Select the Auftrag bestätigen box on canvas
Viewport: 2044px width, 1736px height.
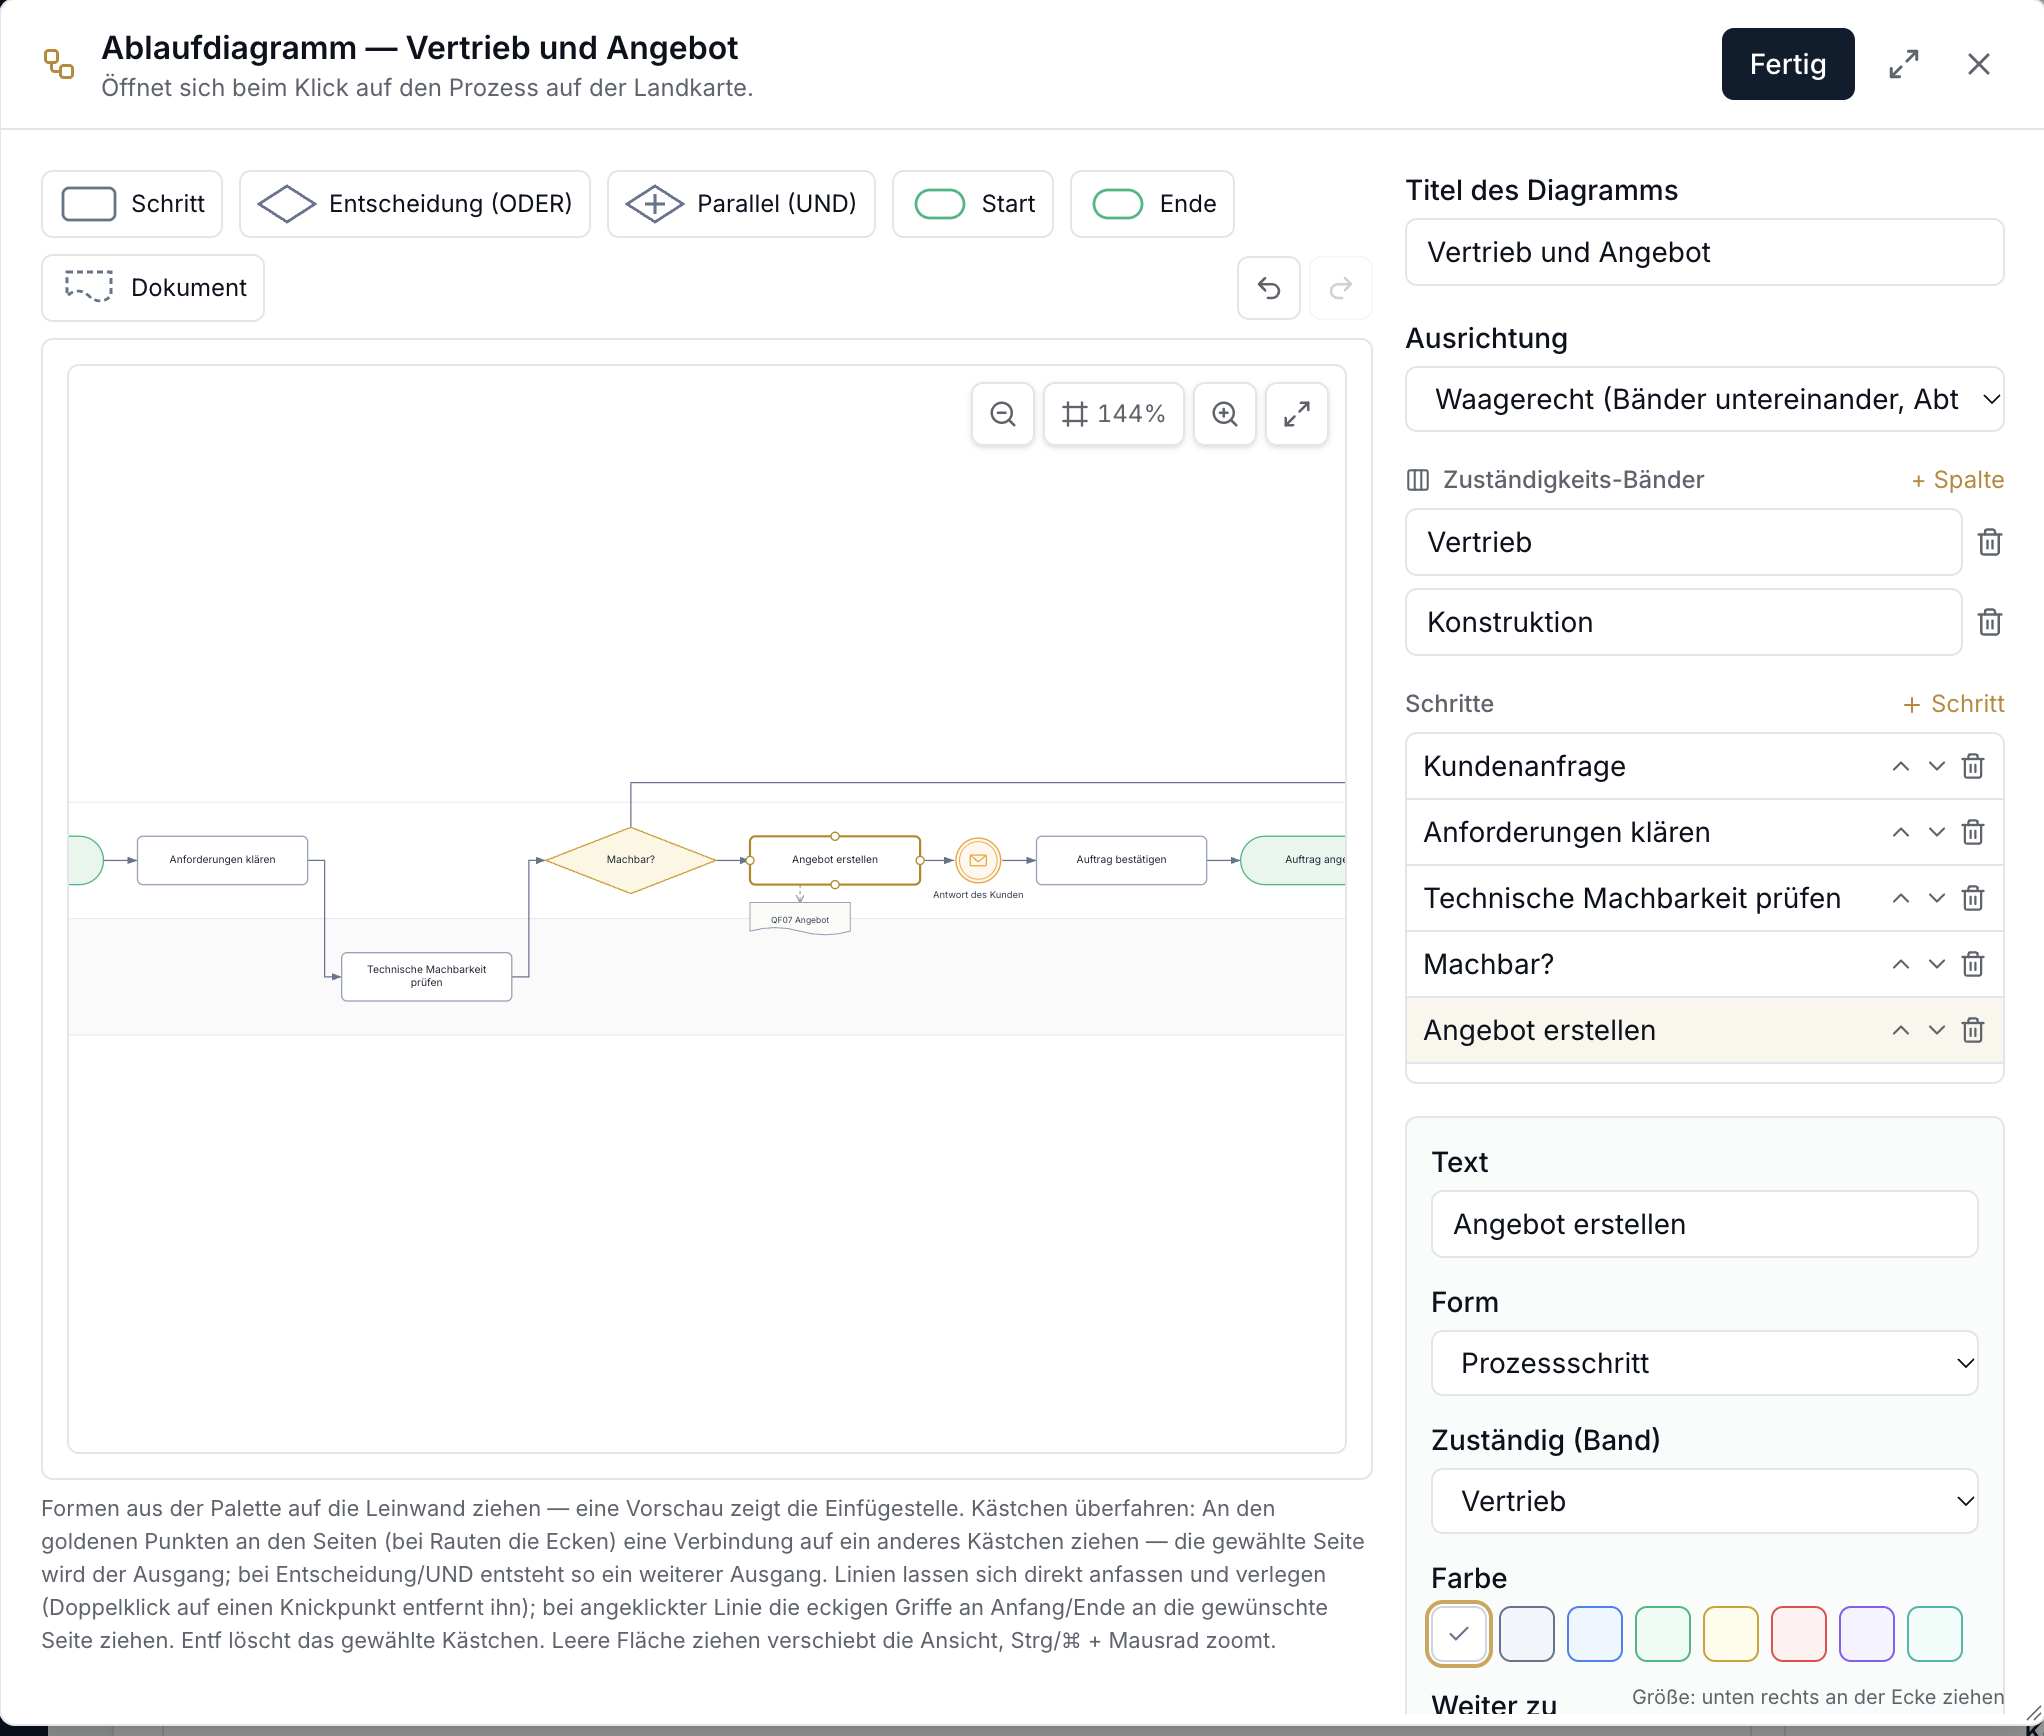(1121, 860)
